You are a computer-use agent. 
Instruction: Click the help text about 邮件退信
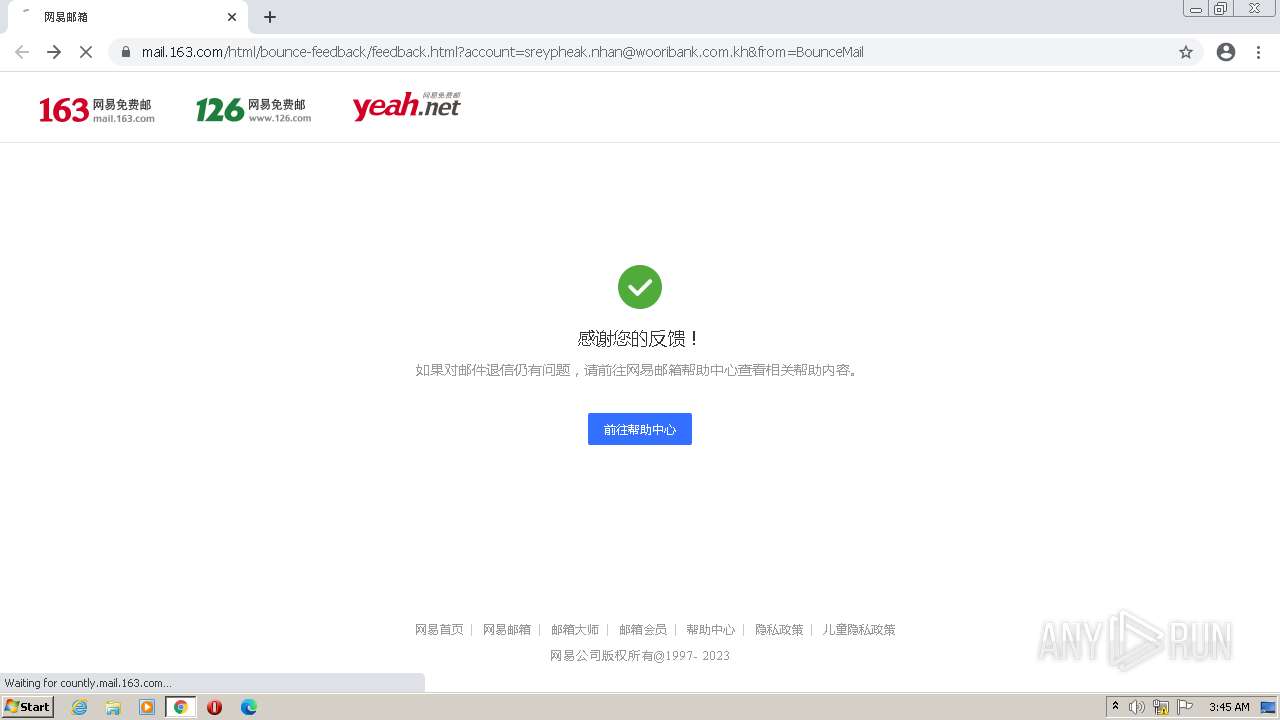coord(640,370)
